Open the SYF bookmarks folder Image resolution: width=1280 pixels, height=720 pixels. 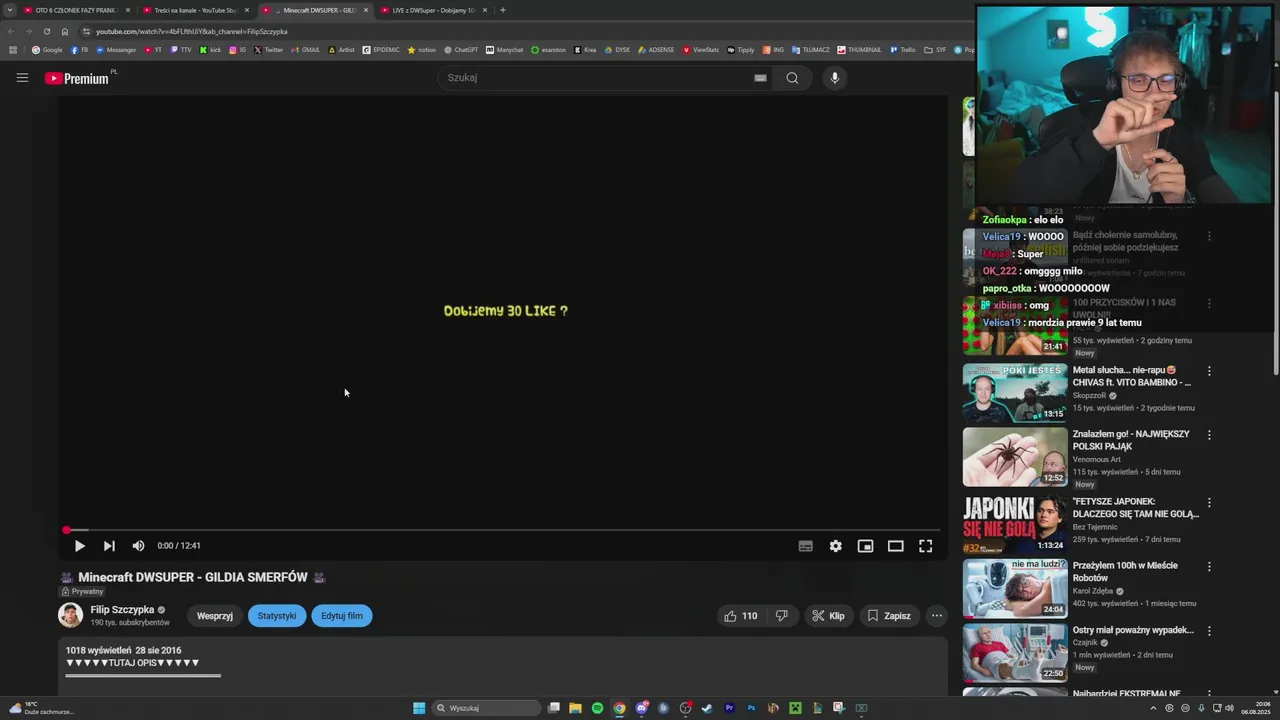point(935,50)
